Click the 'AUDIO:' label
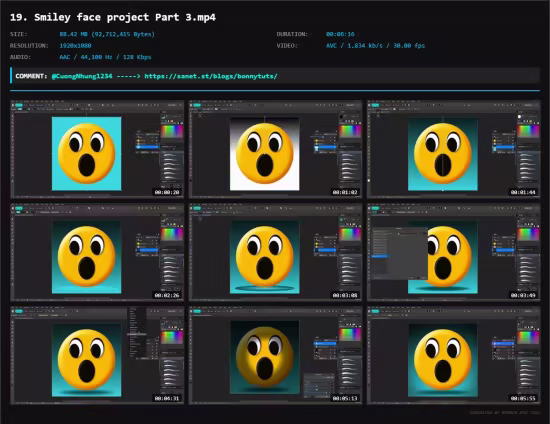Screen dimensions: 550x424 click(x=20, y=57)
